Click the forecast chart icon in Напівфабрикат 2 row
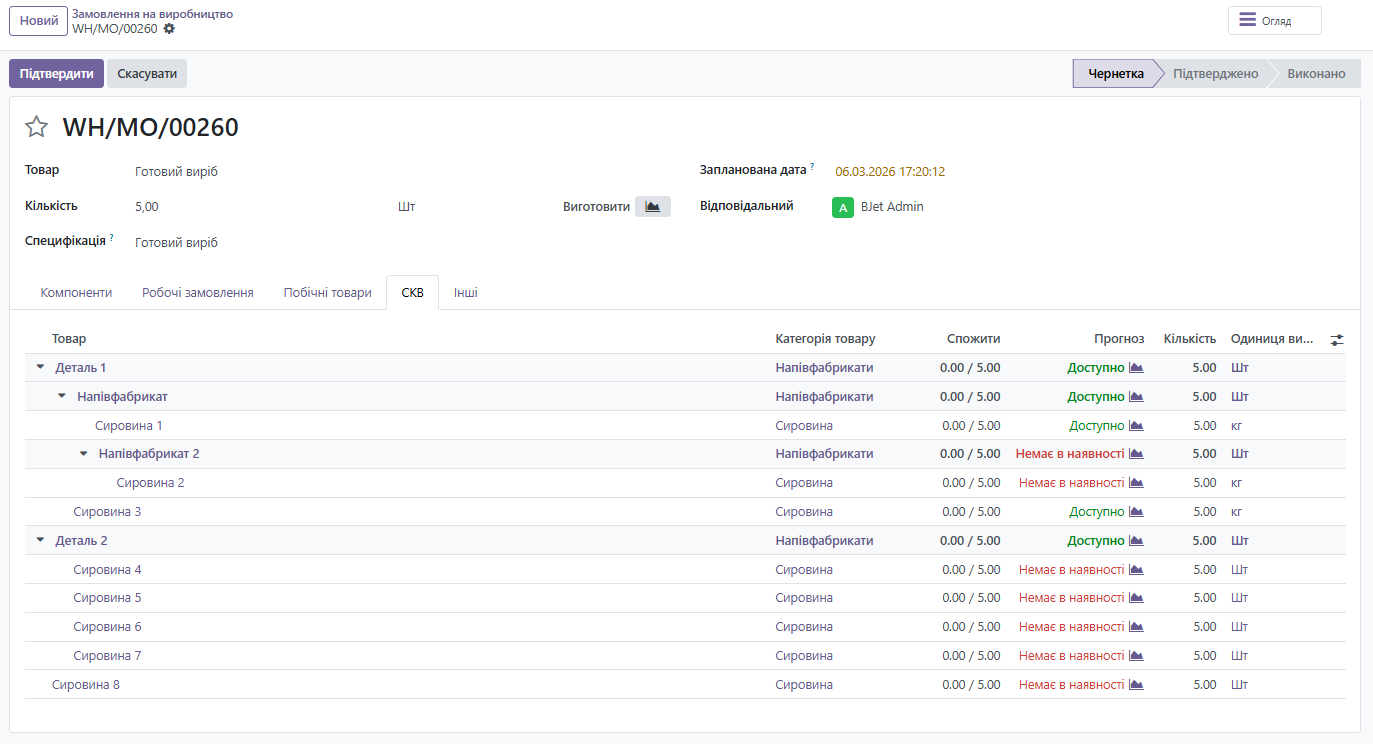 click(1136, 454)
